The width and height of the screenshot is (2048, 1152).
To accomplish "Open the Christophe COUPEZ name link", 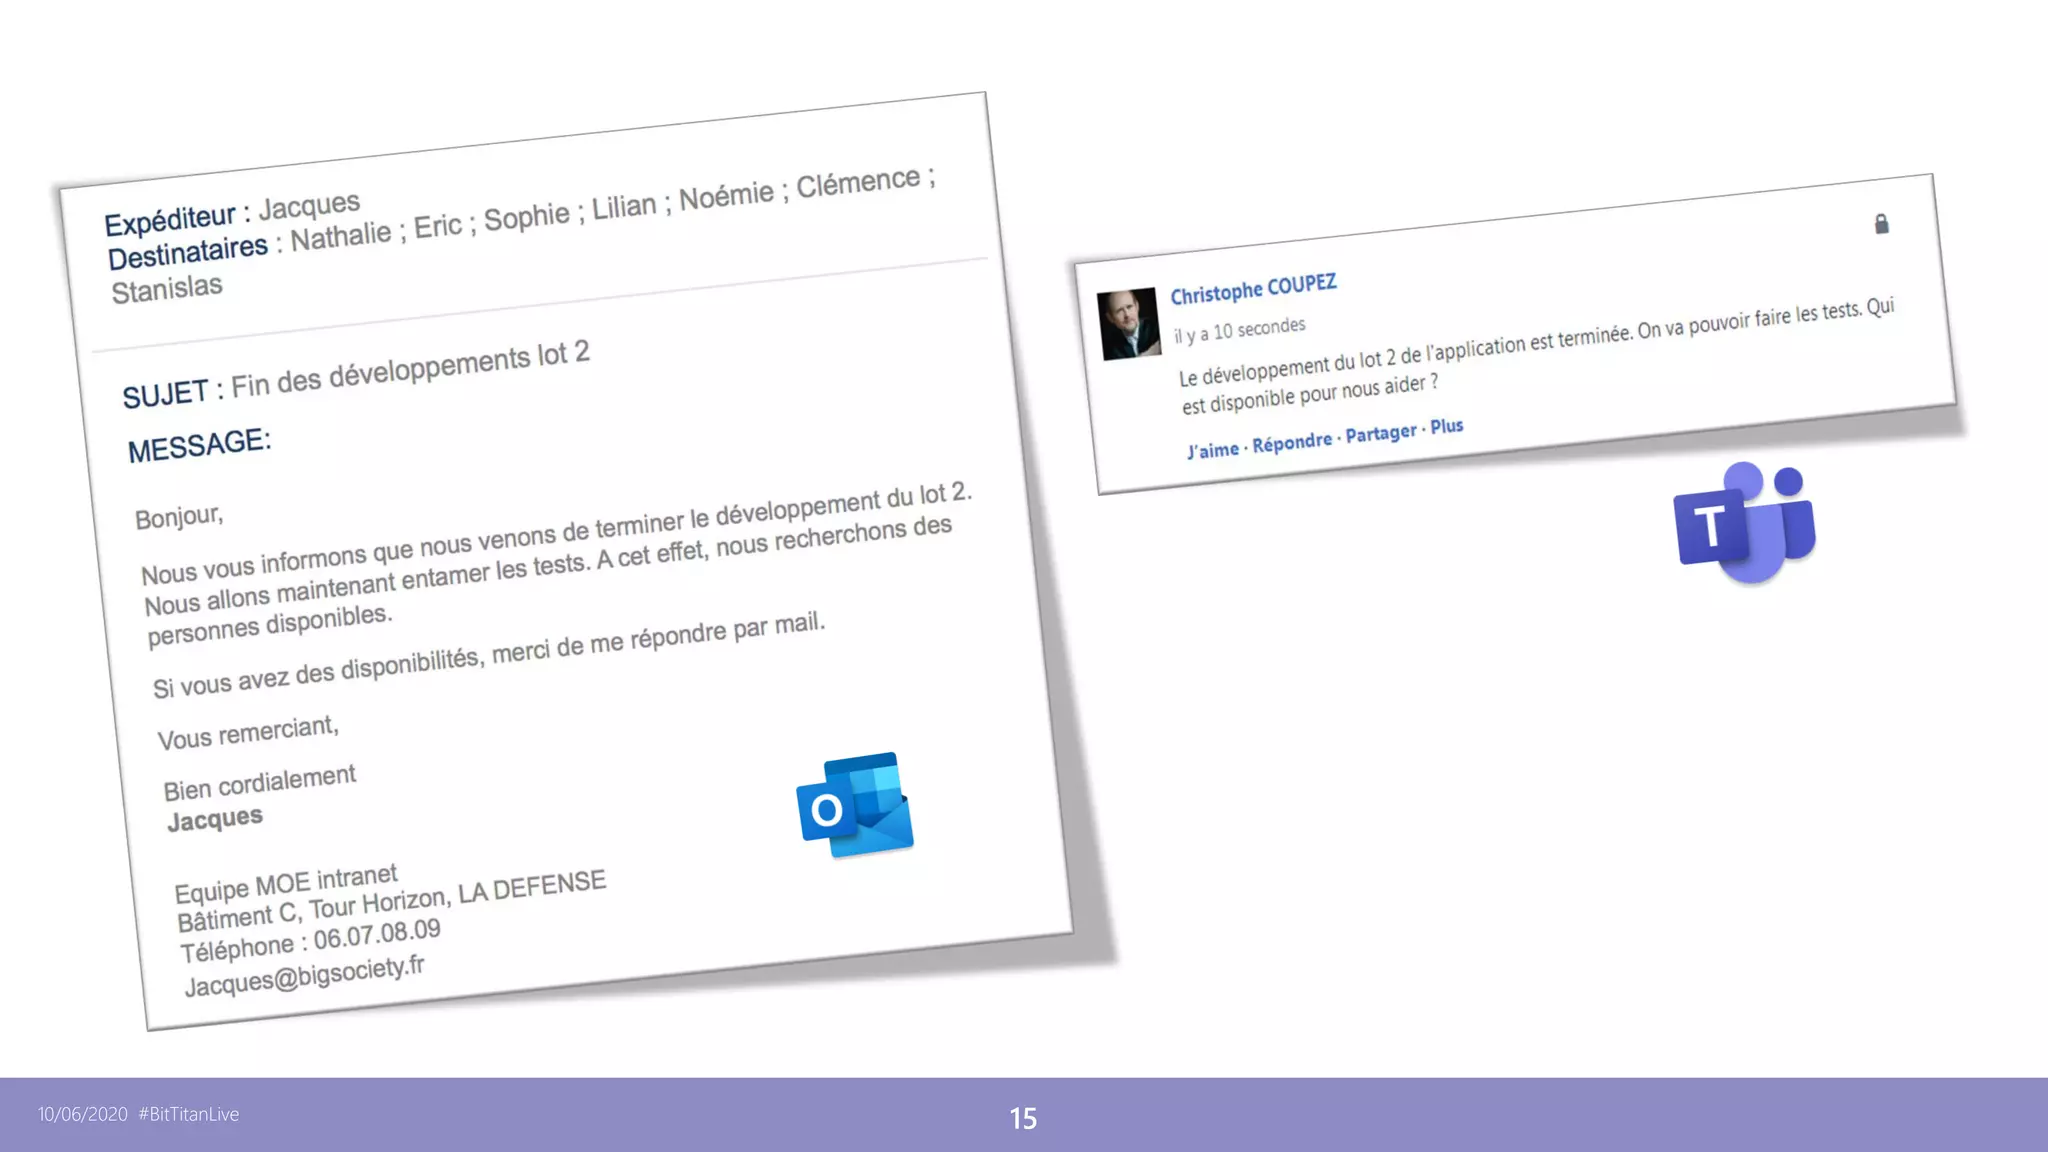I will (x=1253, y=289).
